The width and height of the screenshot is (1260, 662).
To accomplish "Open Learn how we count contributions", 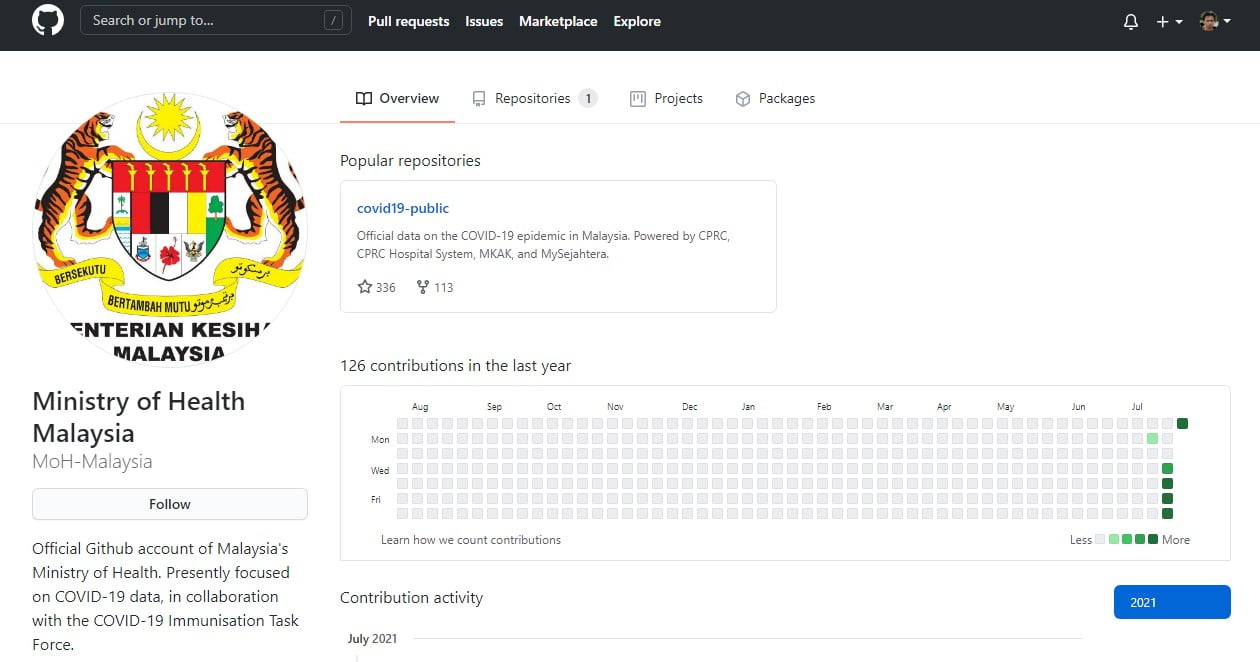I will point(471,539).
